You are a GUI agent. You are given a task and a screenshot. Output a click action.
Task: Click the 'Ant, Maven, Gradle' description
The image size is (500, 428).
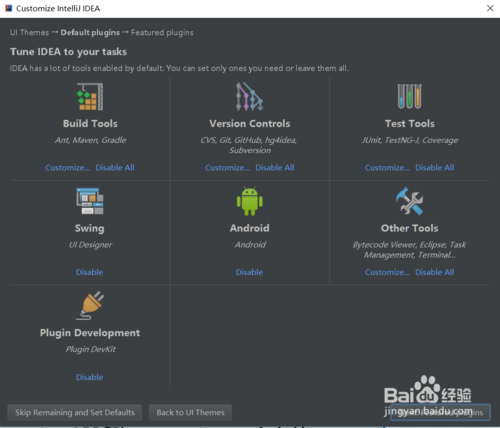tap(90, 140)
